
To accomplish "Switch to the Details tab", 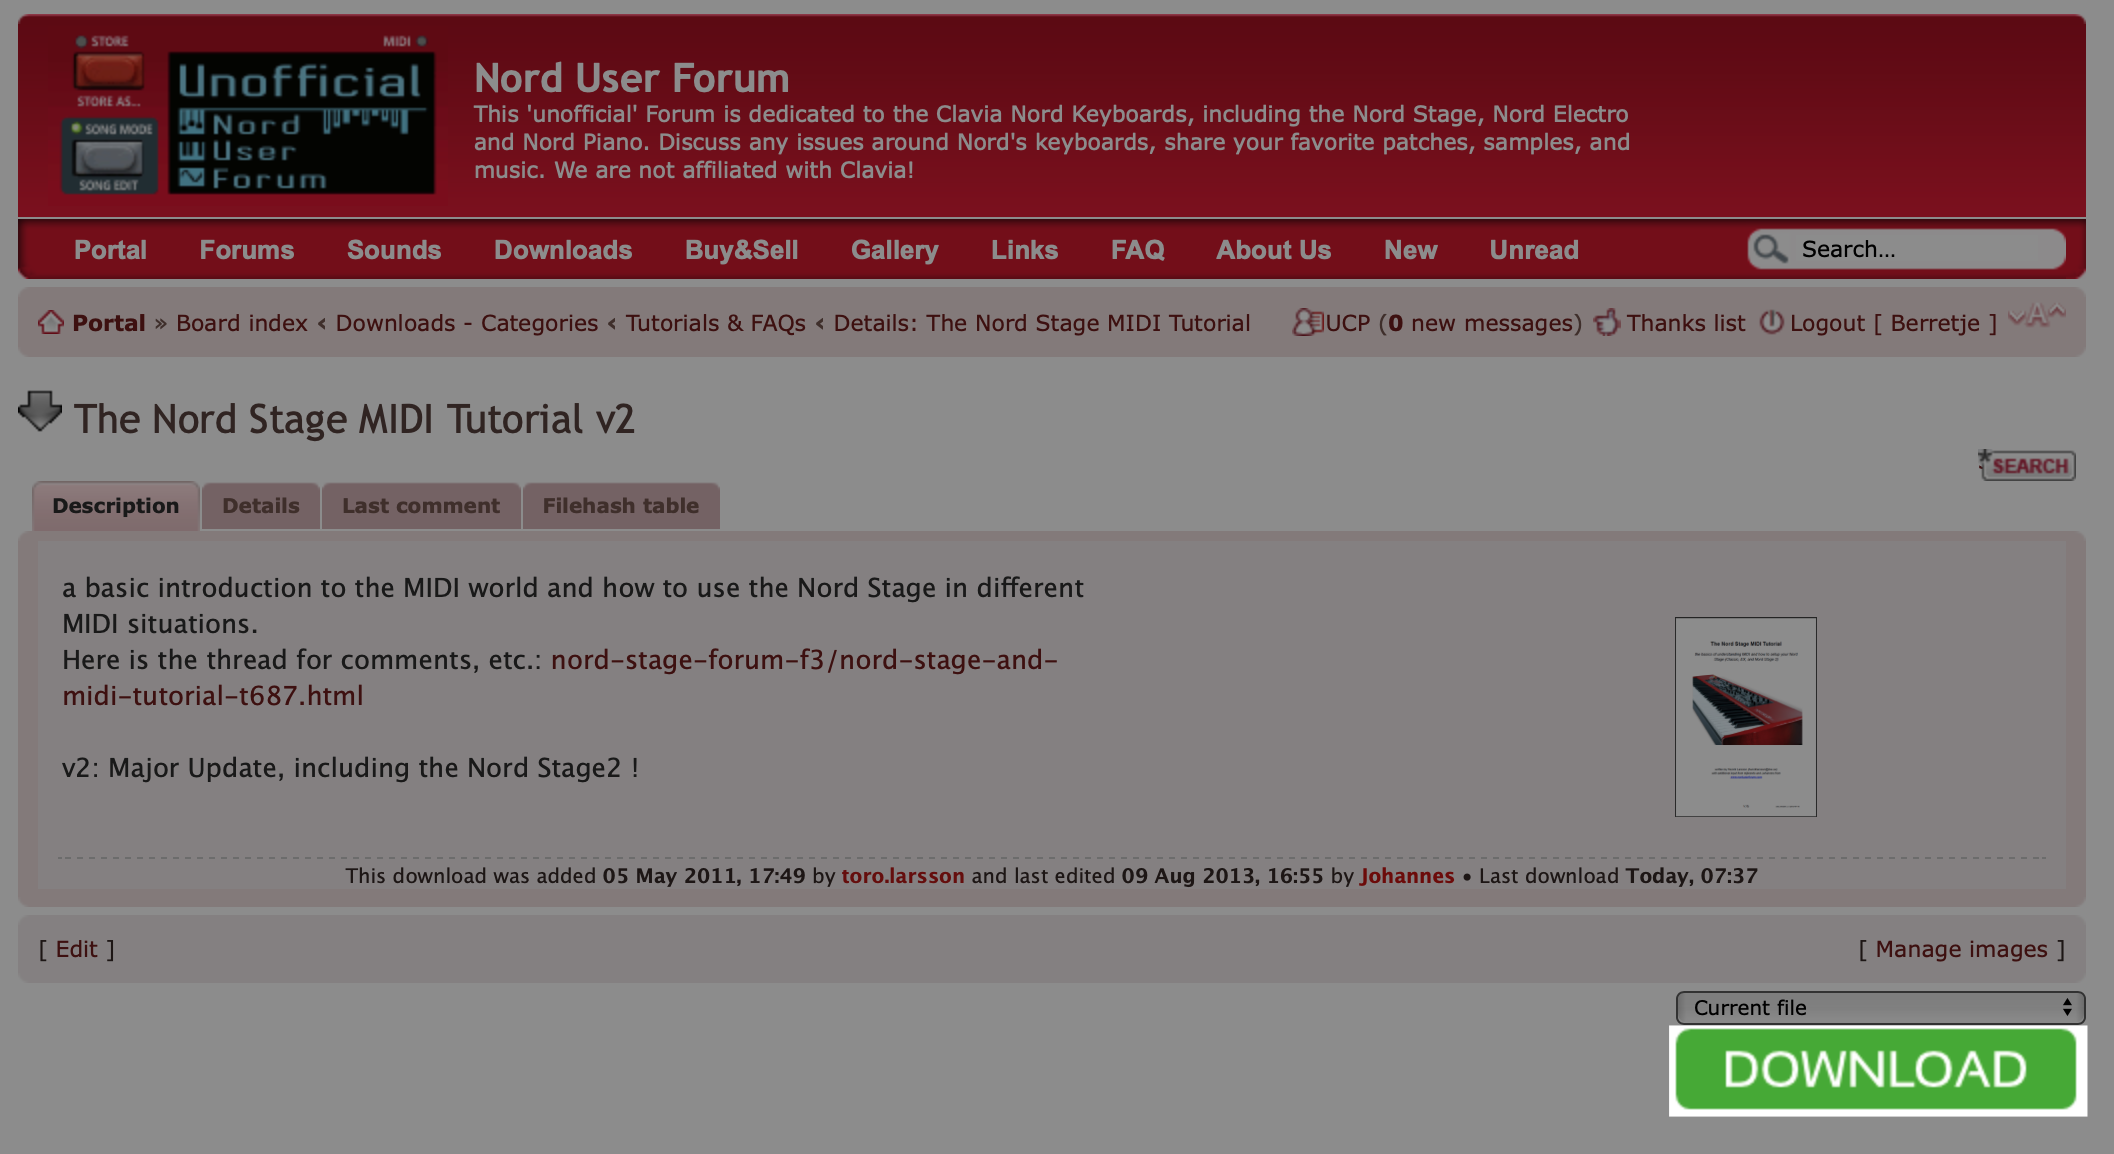I will [261, 506].
